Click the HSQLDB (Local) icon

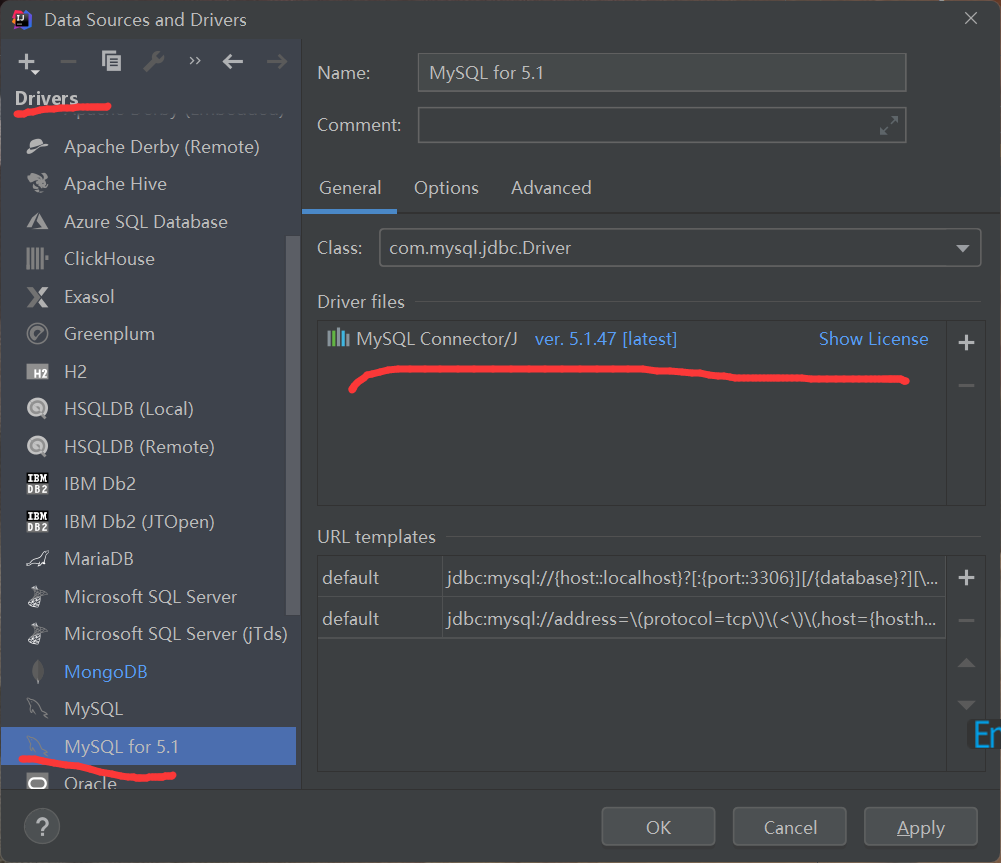[37, 409]
